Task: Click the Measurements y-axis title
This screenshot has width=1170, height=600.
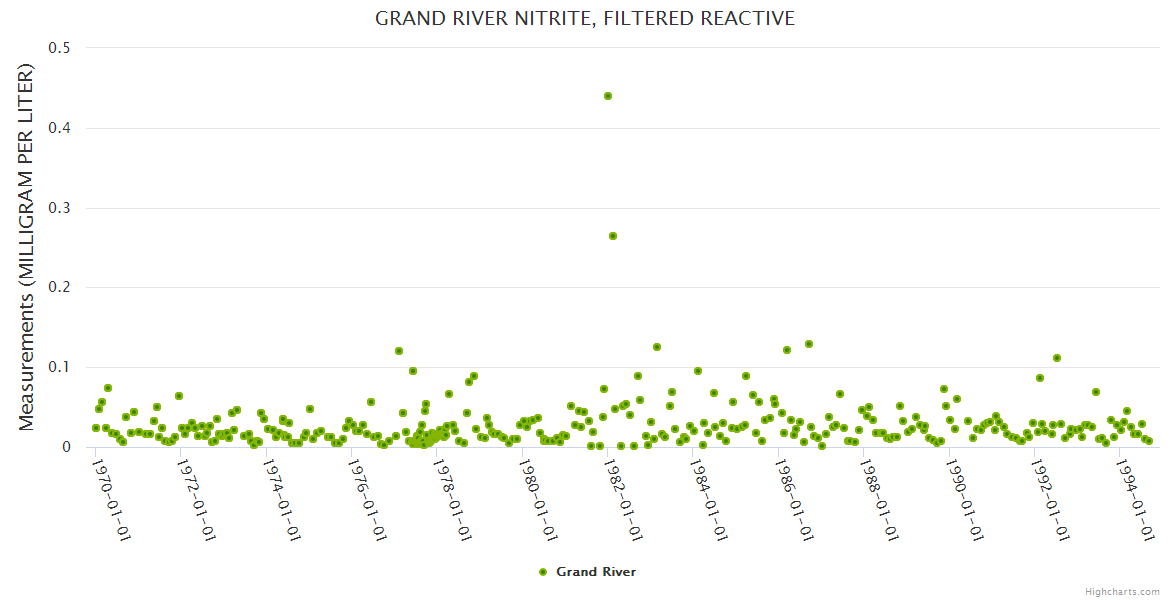Action: click(27, 247)
